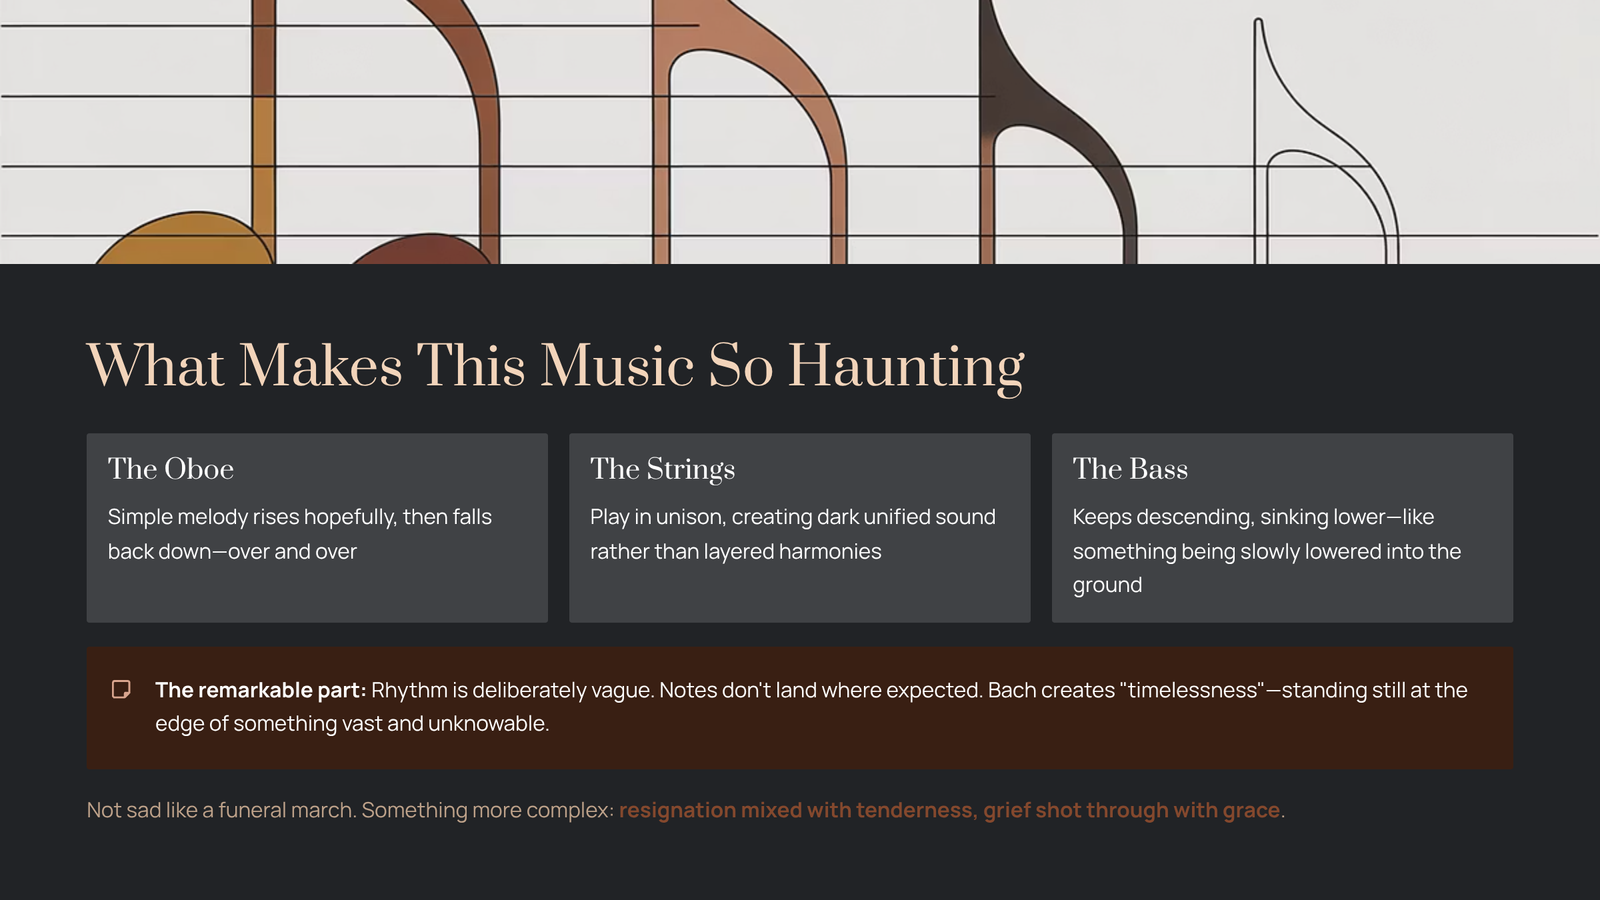1600x900 pixels.
Task: Click 'The Bass' card heading
Action: click(x=1130, y=469)
